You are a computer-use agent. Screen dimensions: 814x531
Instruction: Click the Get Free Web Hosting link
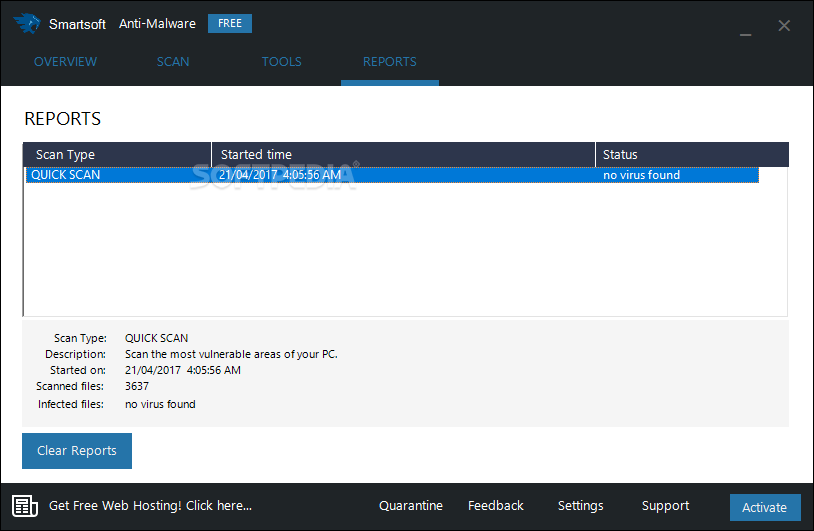[x=151, y=506]
